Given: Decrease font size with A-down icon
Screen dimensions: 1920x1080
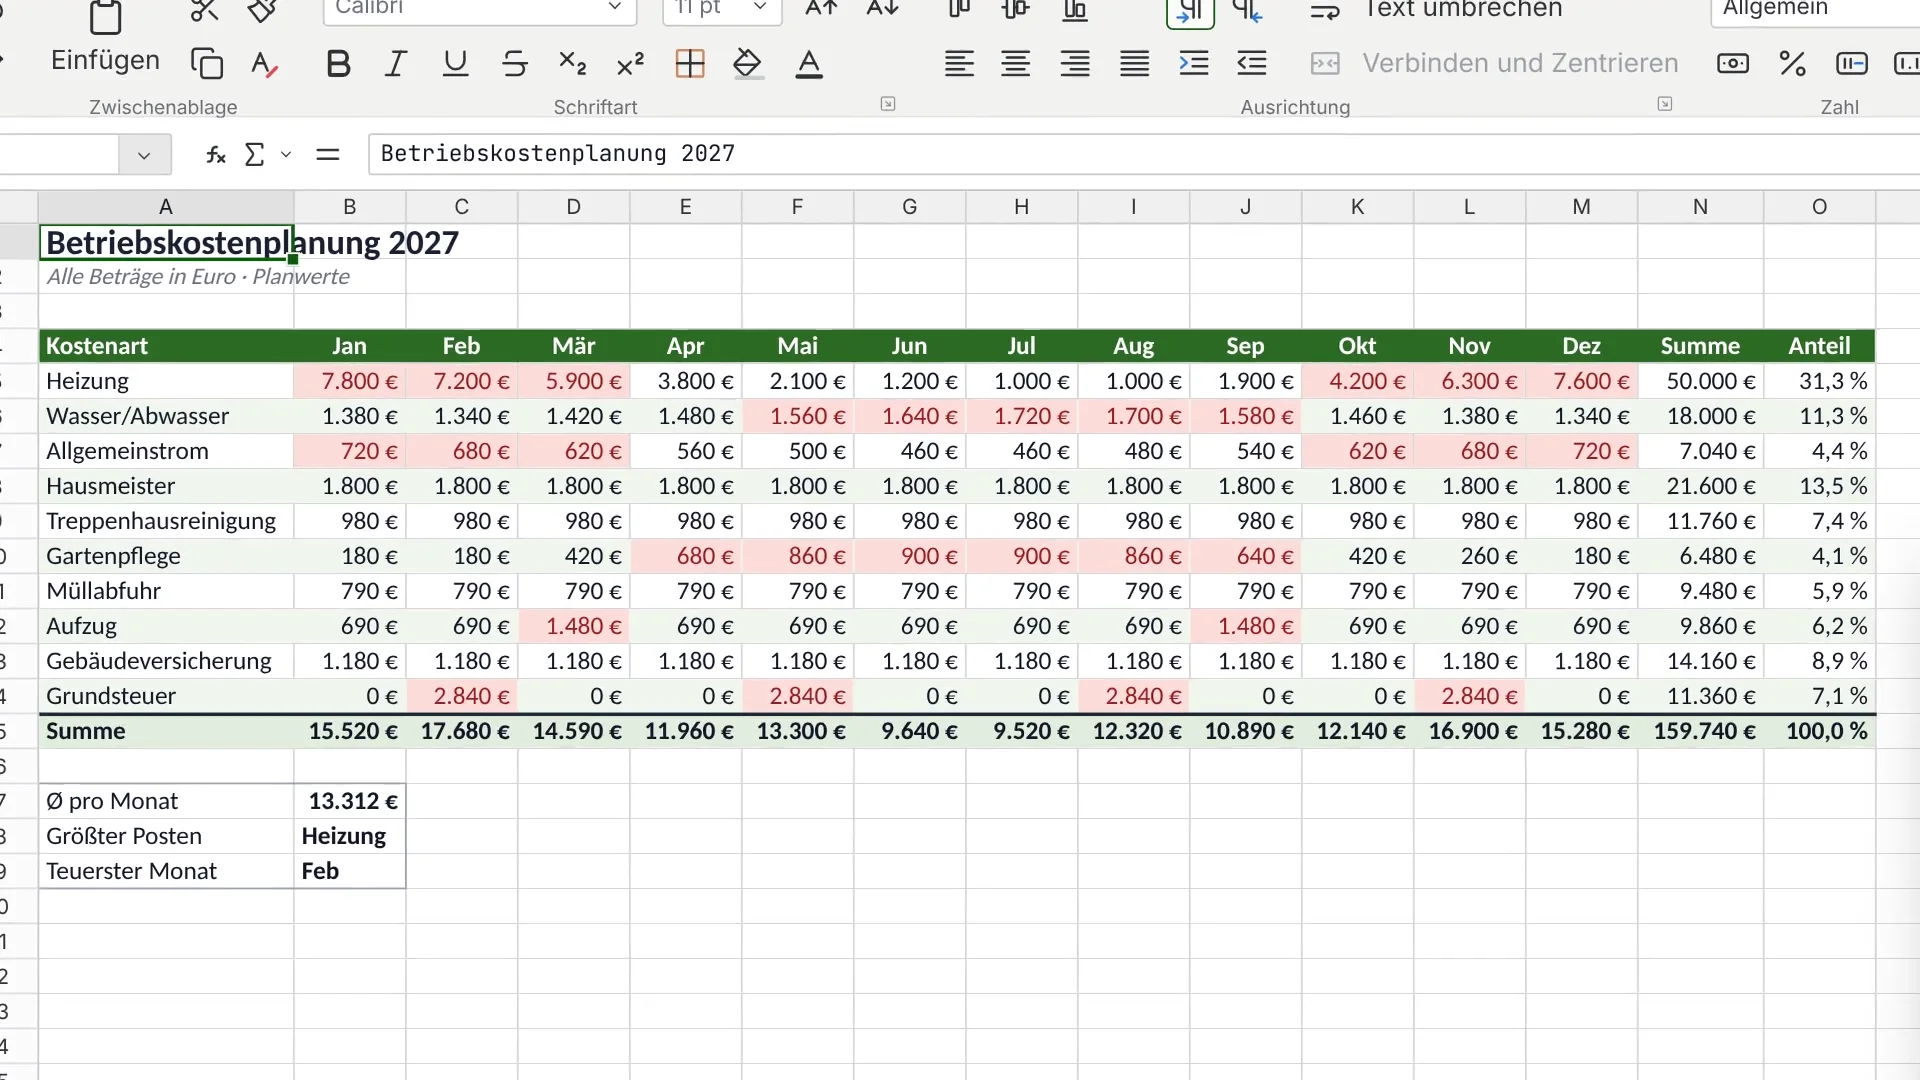Looking at the screenshot, I should 882,9.
